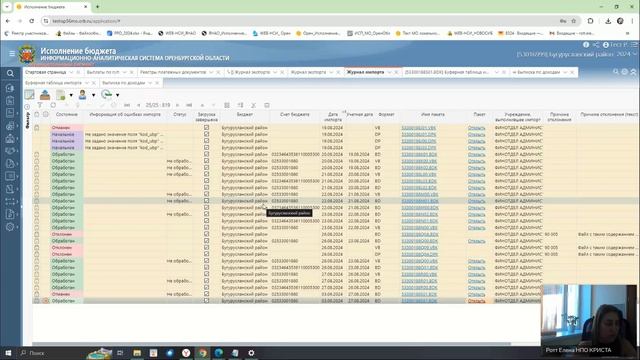Close the 'Журнал импорта' tab

coord(397,72)
